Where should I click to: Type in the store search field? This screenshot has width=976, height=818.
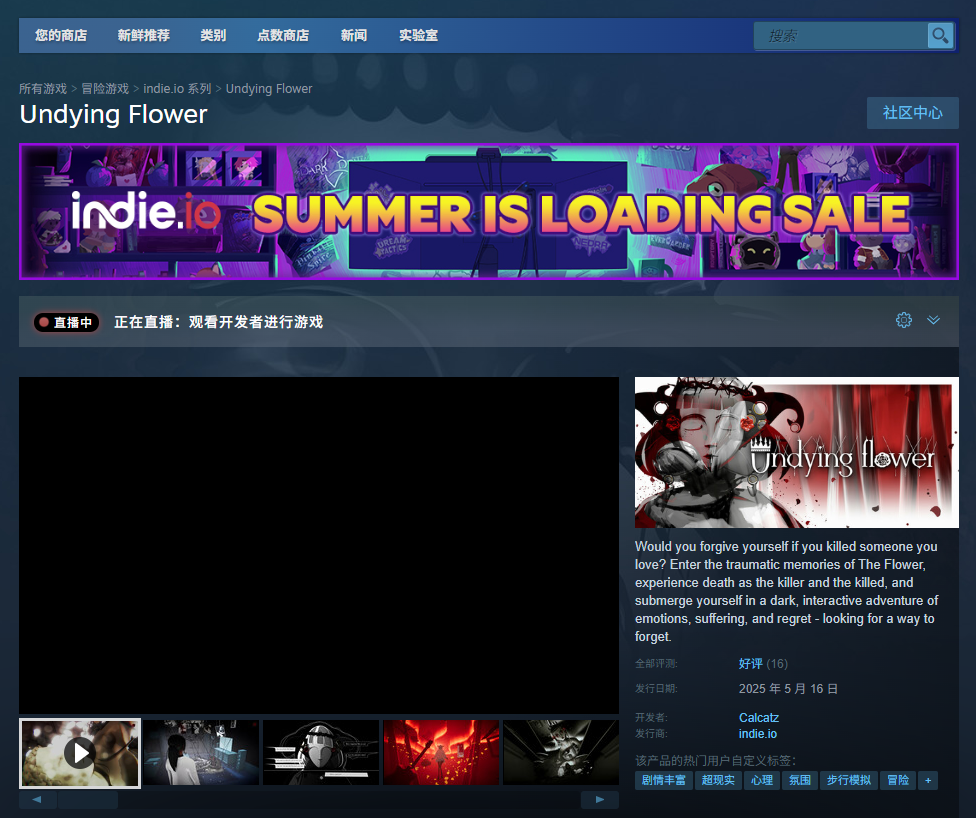click(840, 36)
